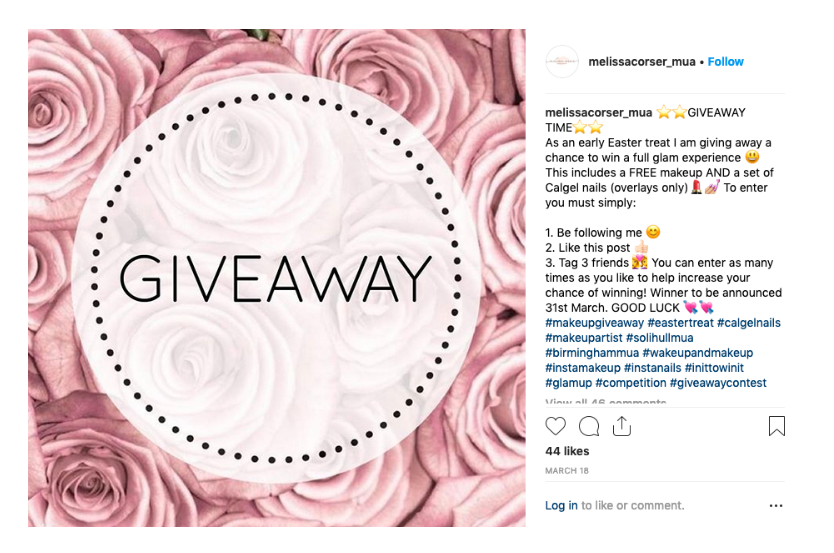Open melissacorser_mua username in the header

tap(641, 62)
